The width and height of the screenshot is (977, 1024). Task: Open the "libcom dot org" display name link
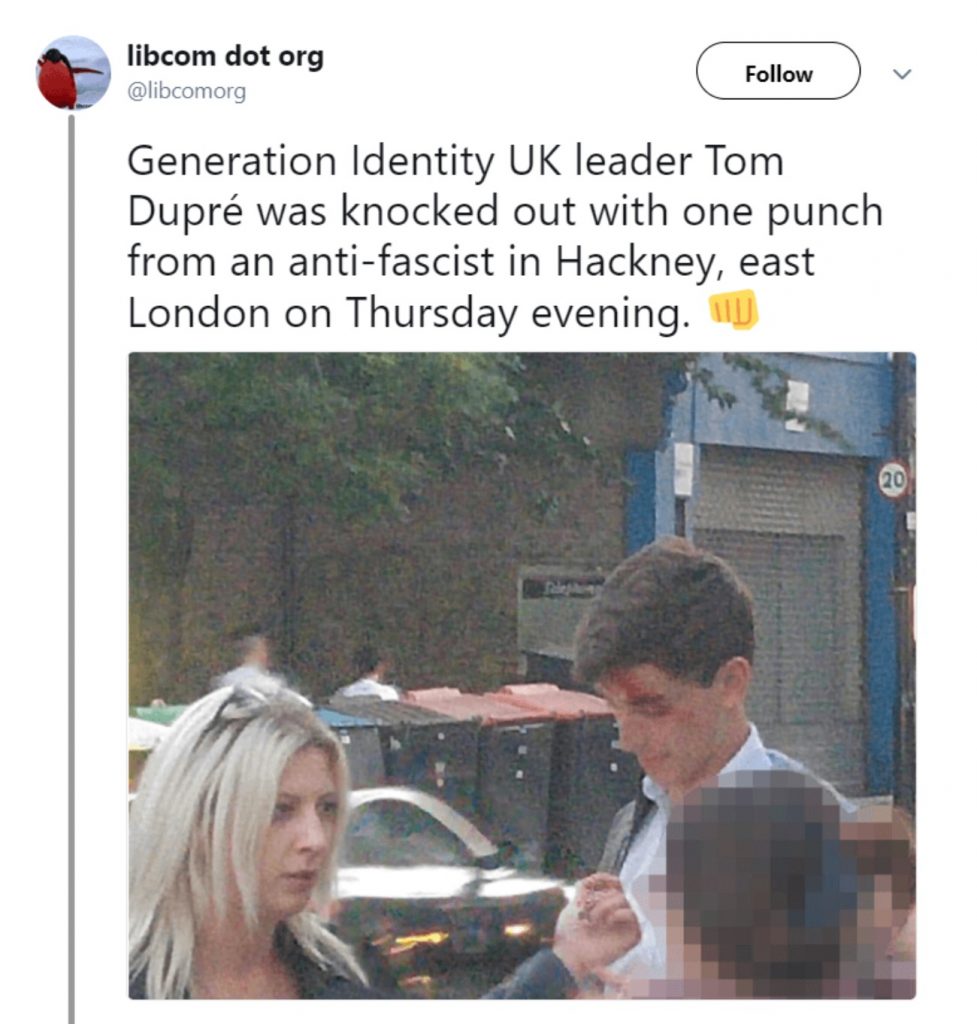[x=225, y=56]
